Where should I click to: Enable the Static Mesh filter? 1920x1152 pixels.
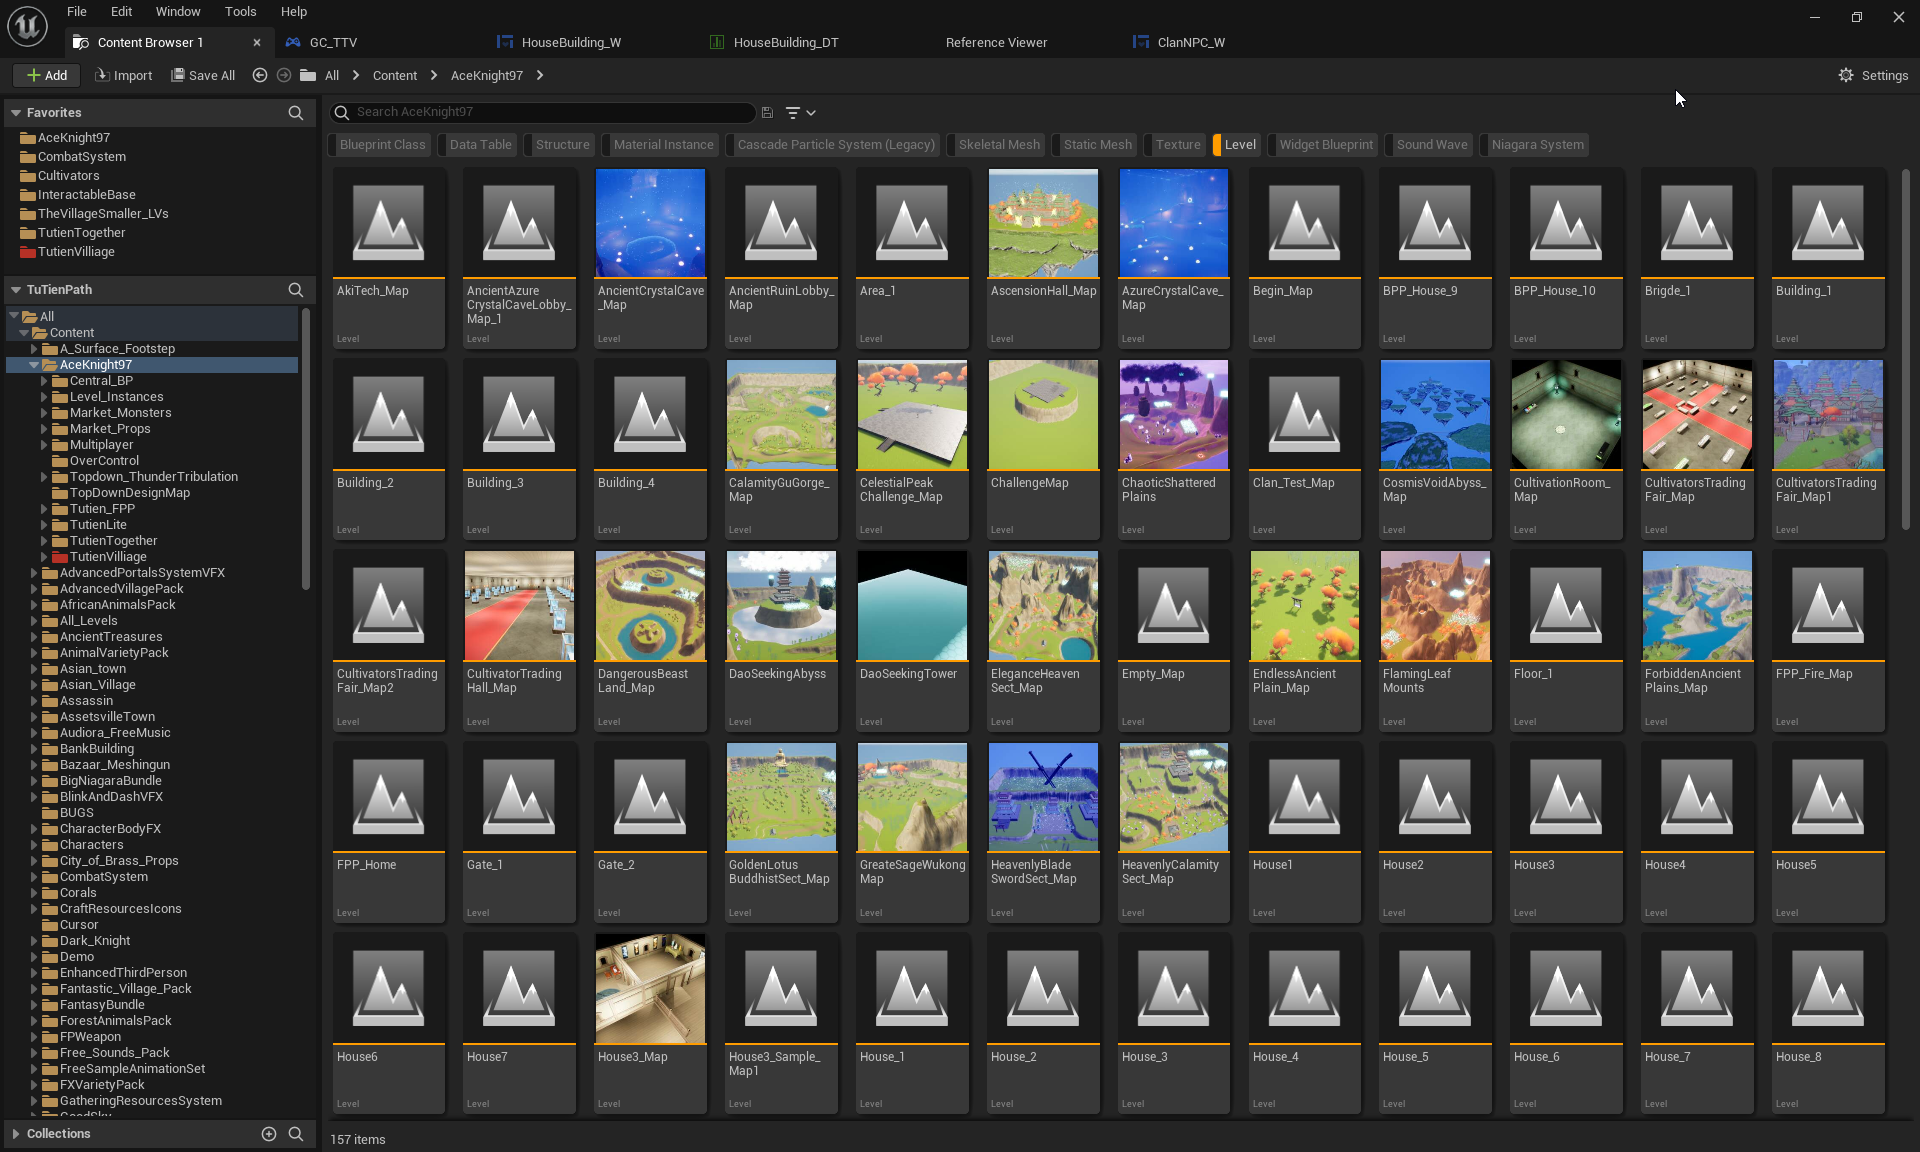[x=1097, y=145]
